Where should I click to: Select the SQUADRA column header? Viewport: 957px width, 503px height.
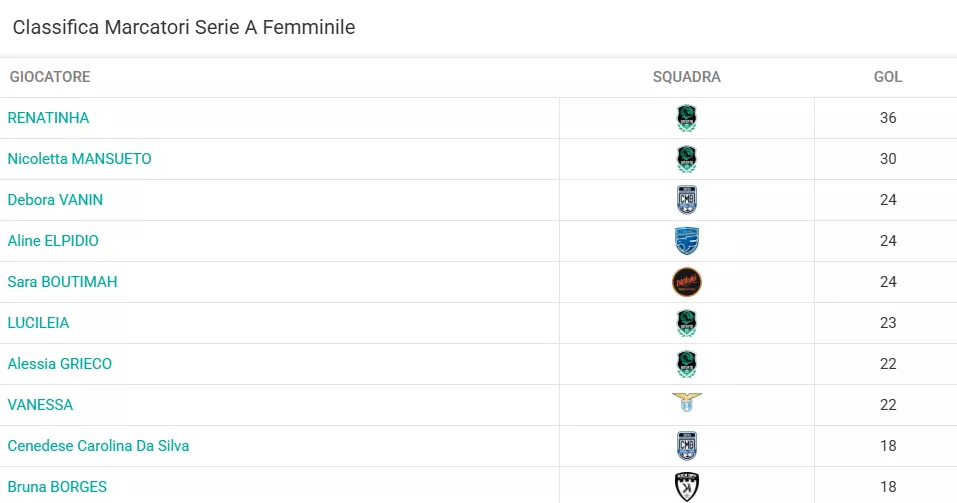click(x=687, y=77)
